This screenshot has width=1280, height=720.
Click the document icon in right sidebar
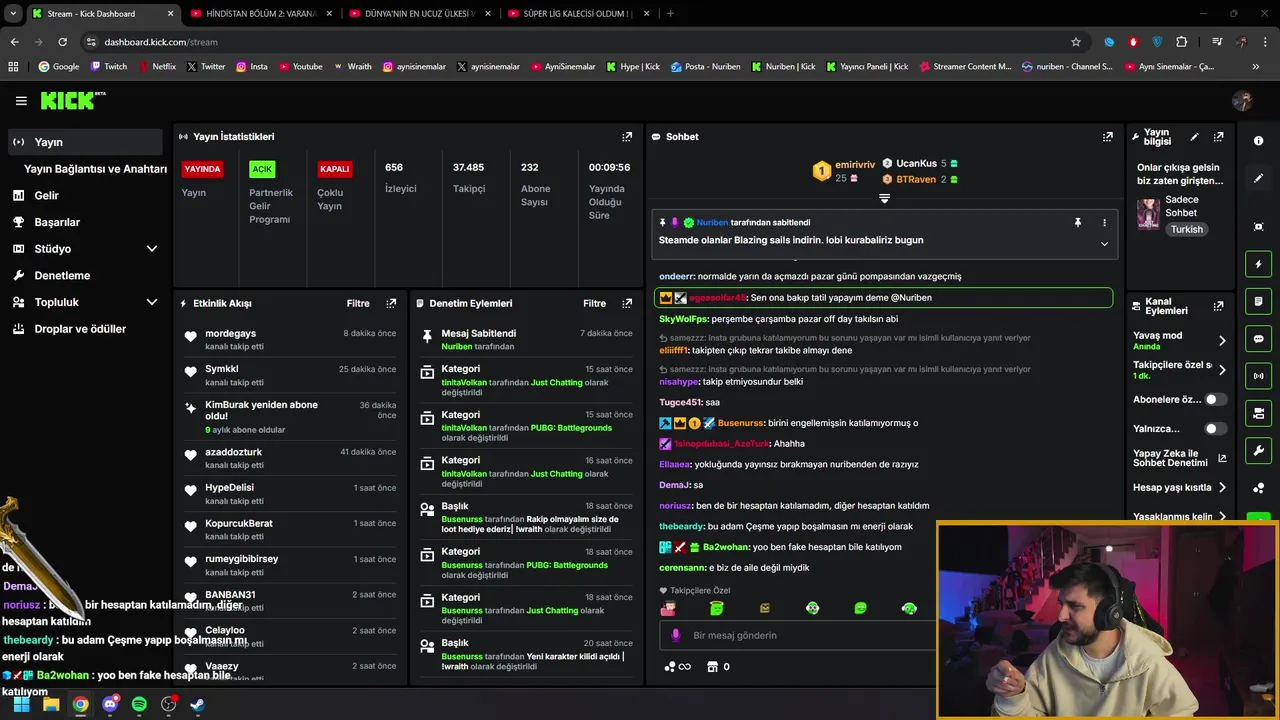point(1259,301)
